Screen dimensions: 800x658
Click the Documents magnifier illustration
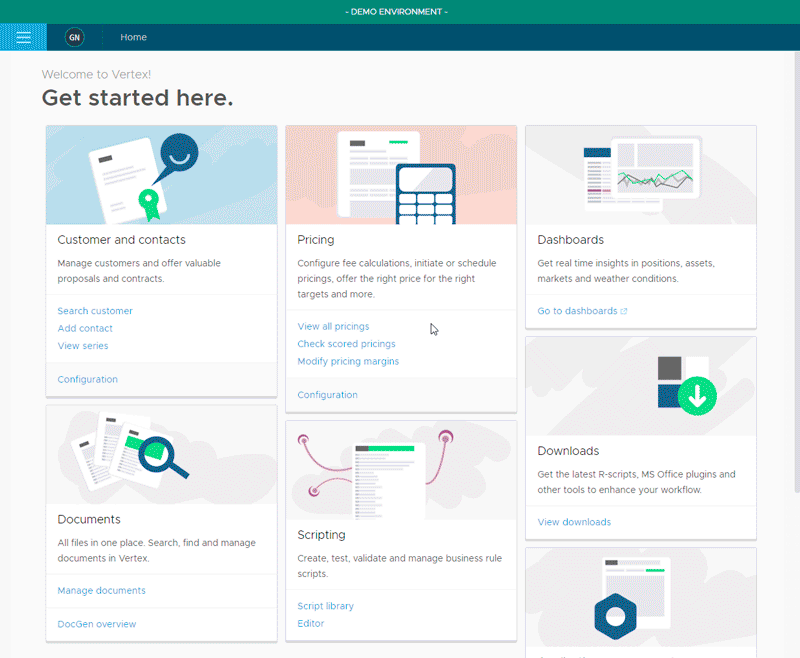click(x=162, y=454)
